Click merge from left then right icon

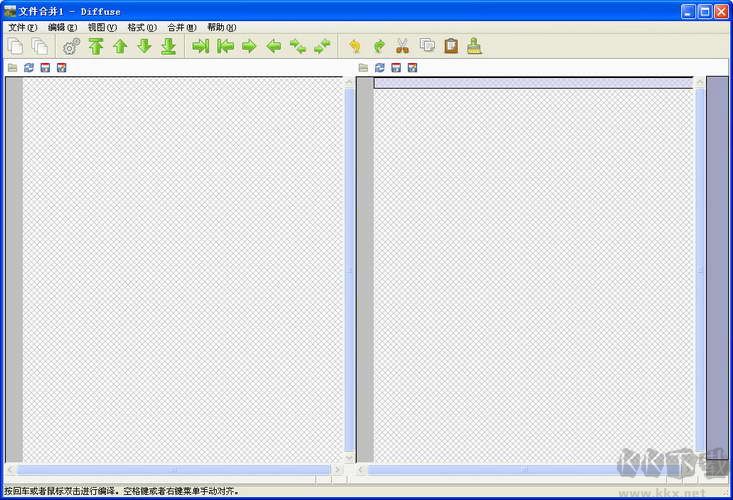[x=298, y=46]
